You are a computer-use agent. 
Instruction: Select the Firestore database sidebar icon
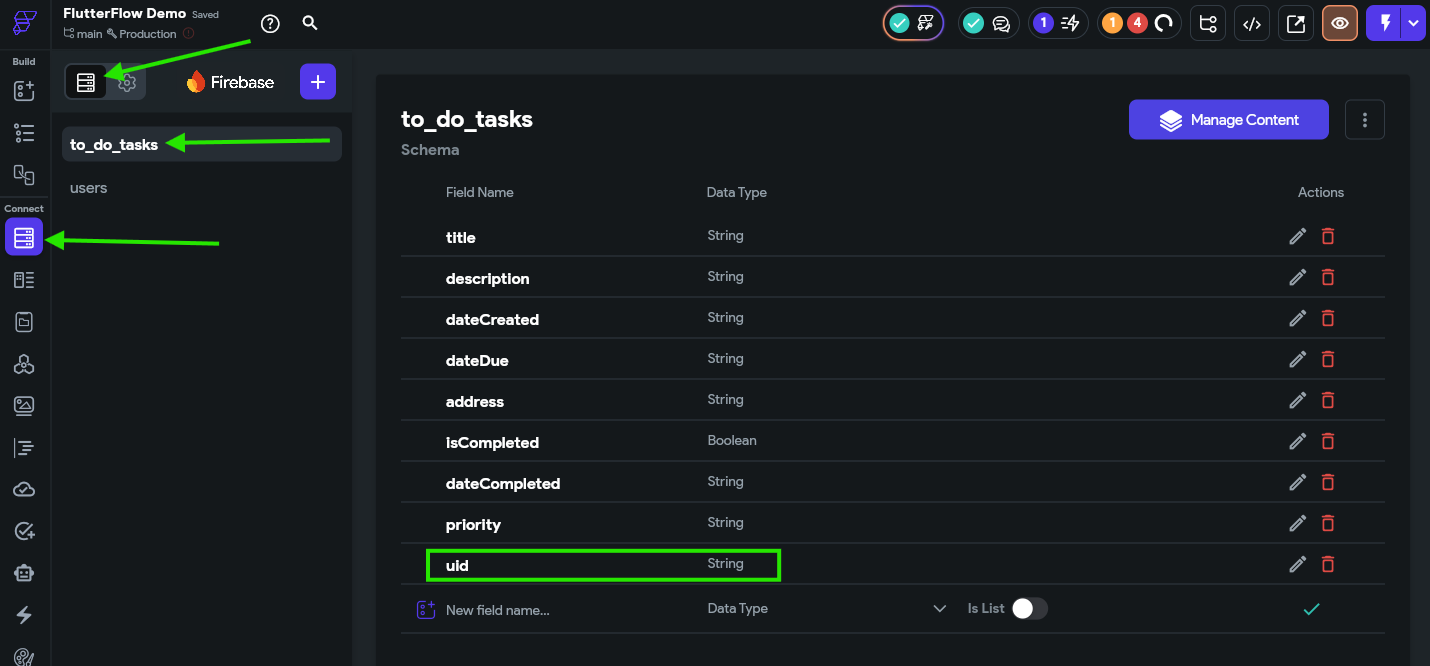pos(24,237)
